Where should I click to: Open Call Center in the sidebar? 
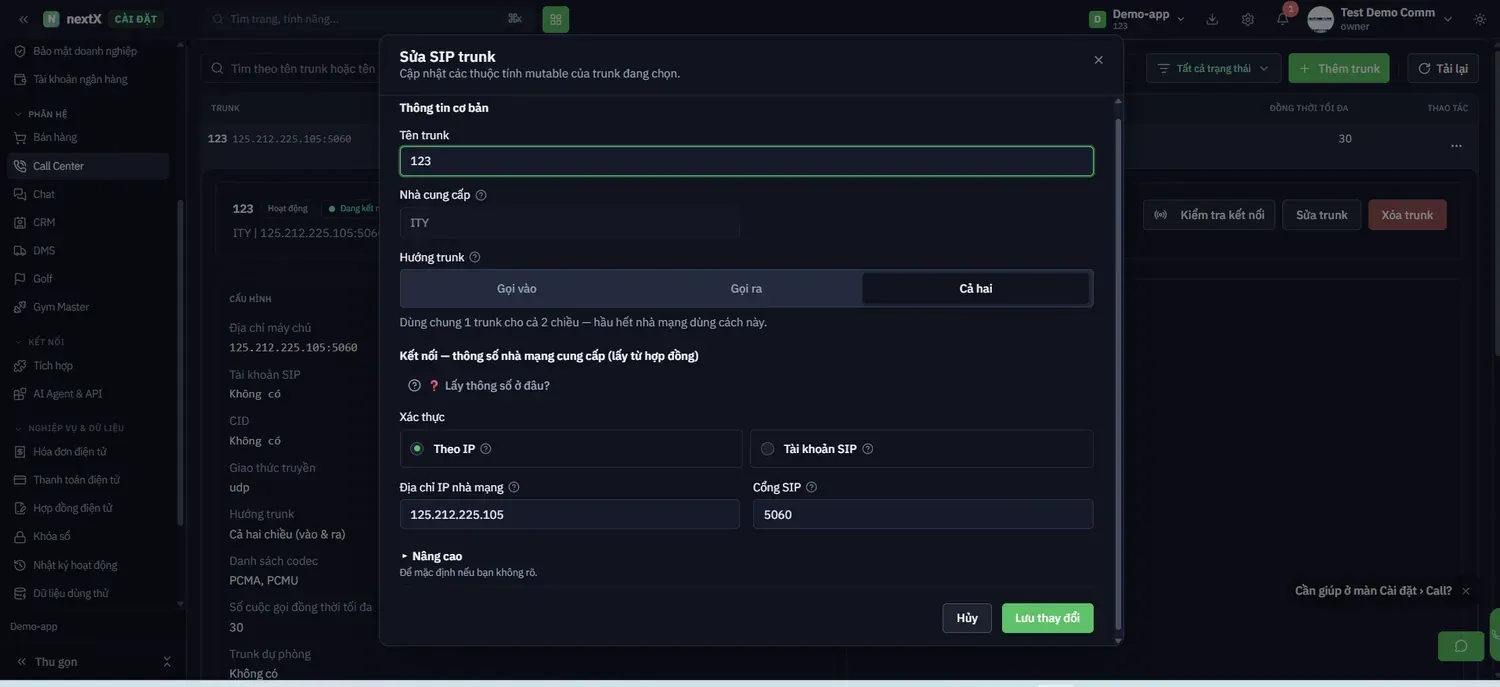[x=88, y=166]
